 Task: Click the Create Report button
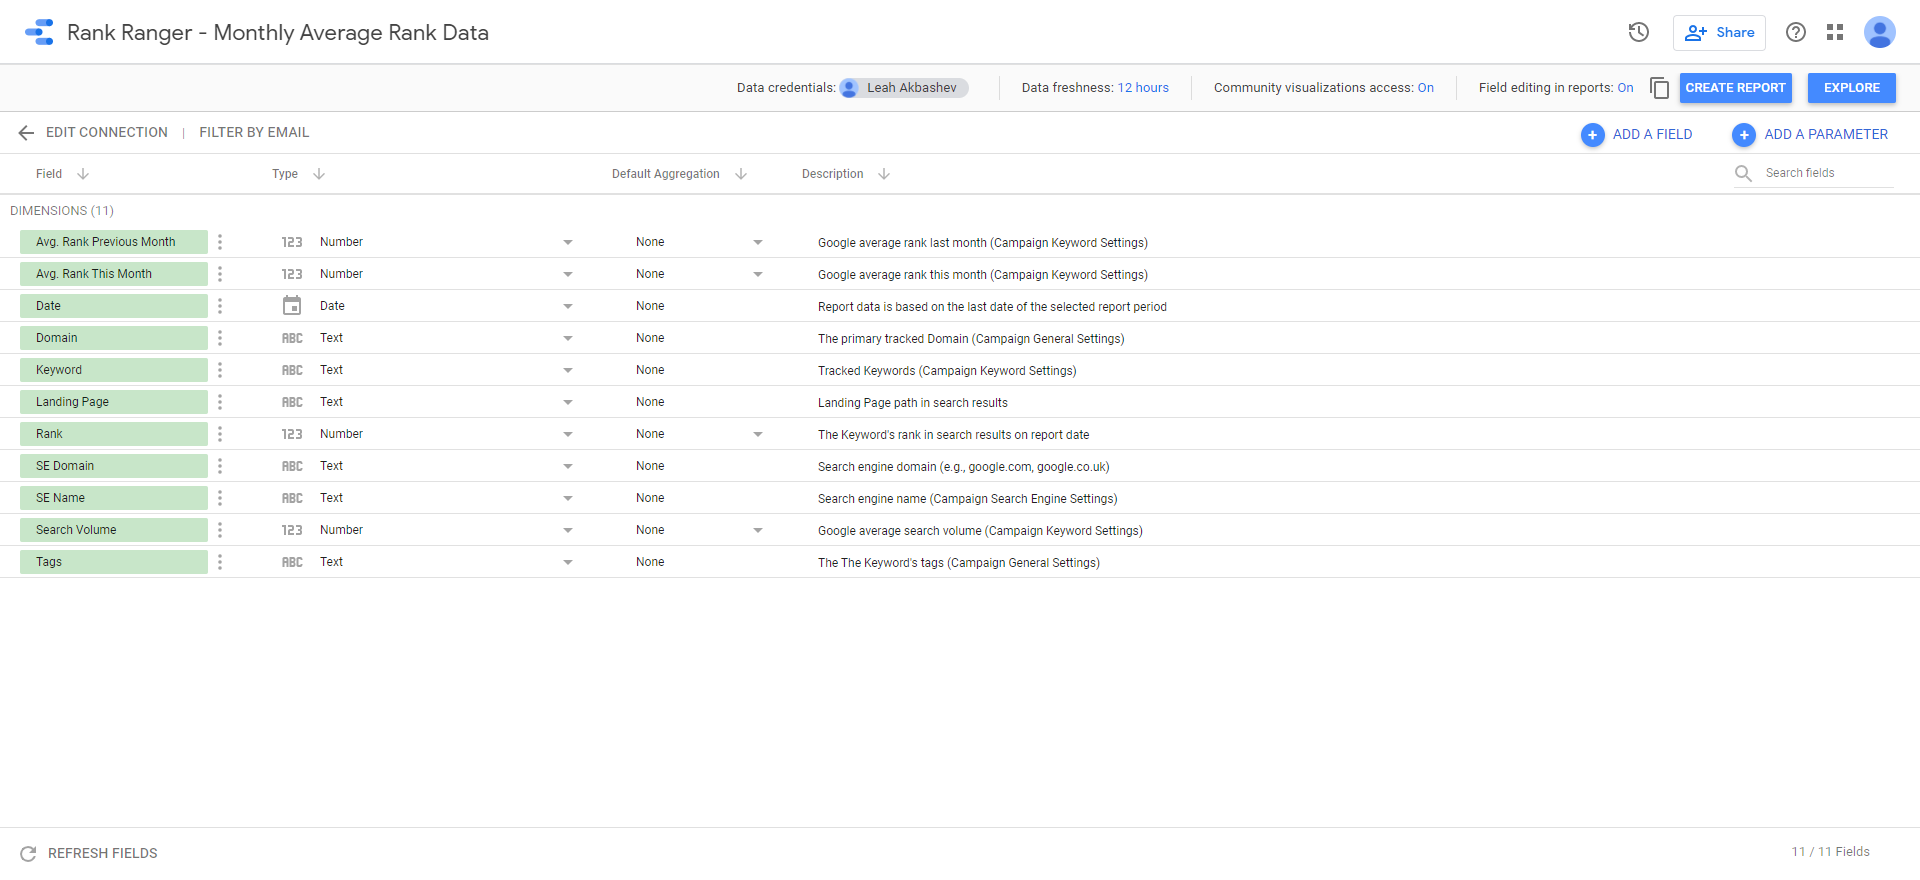pos(1735,88)
